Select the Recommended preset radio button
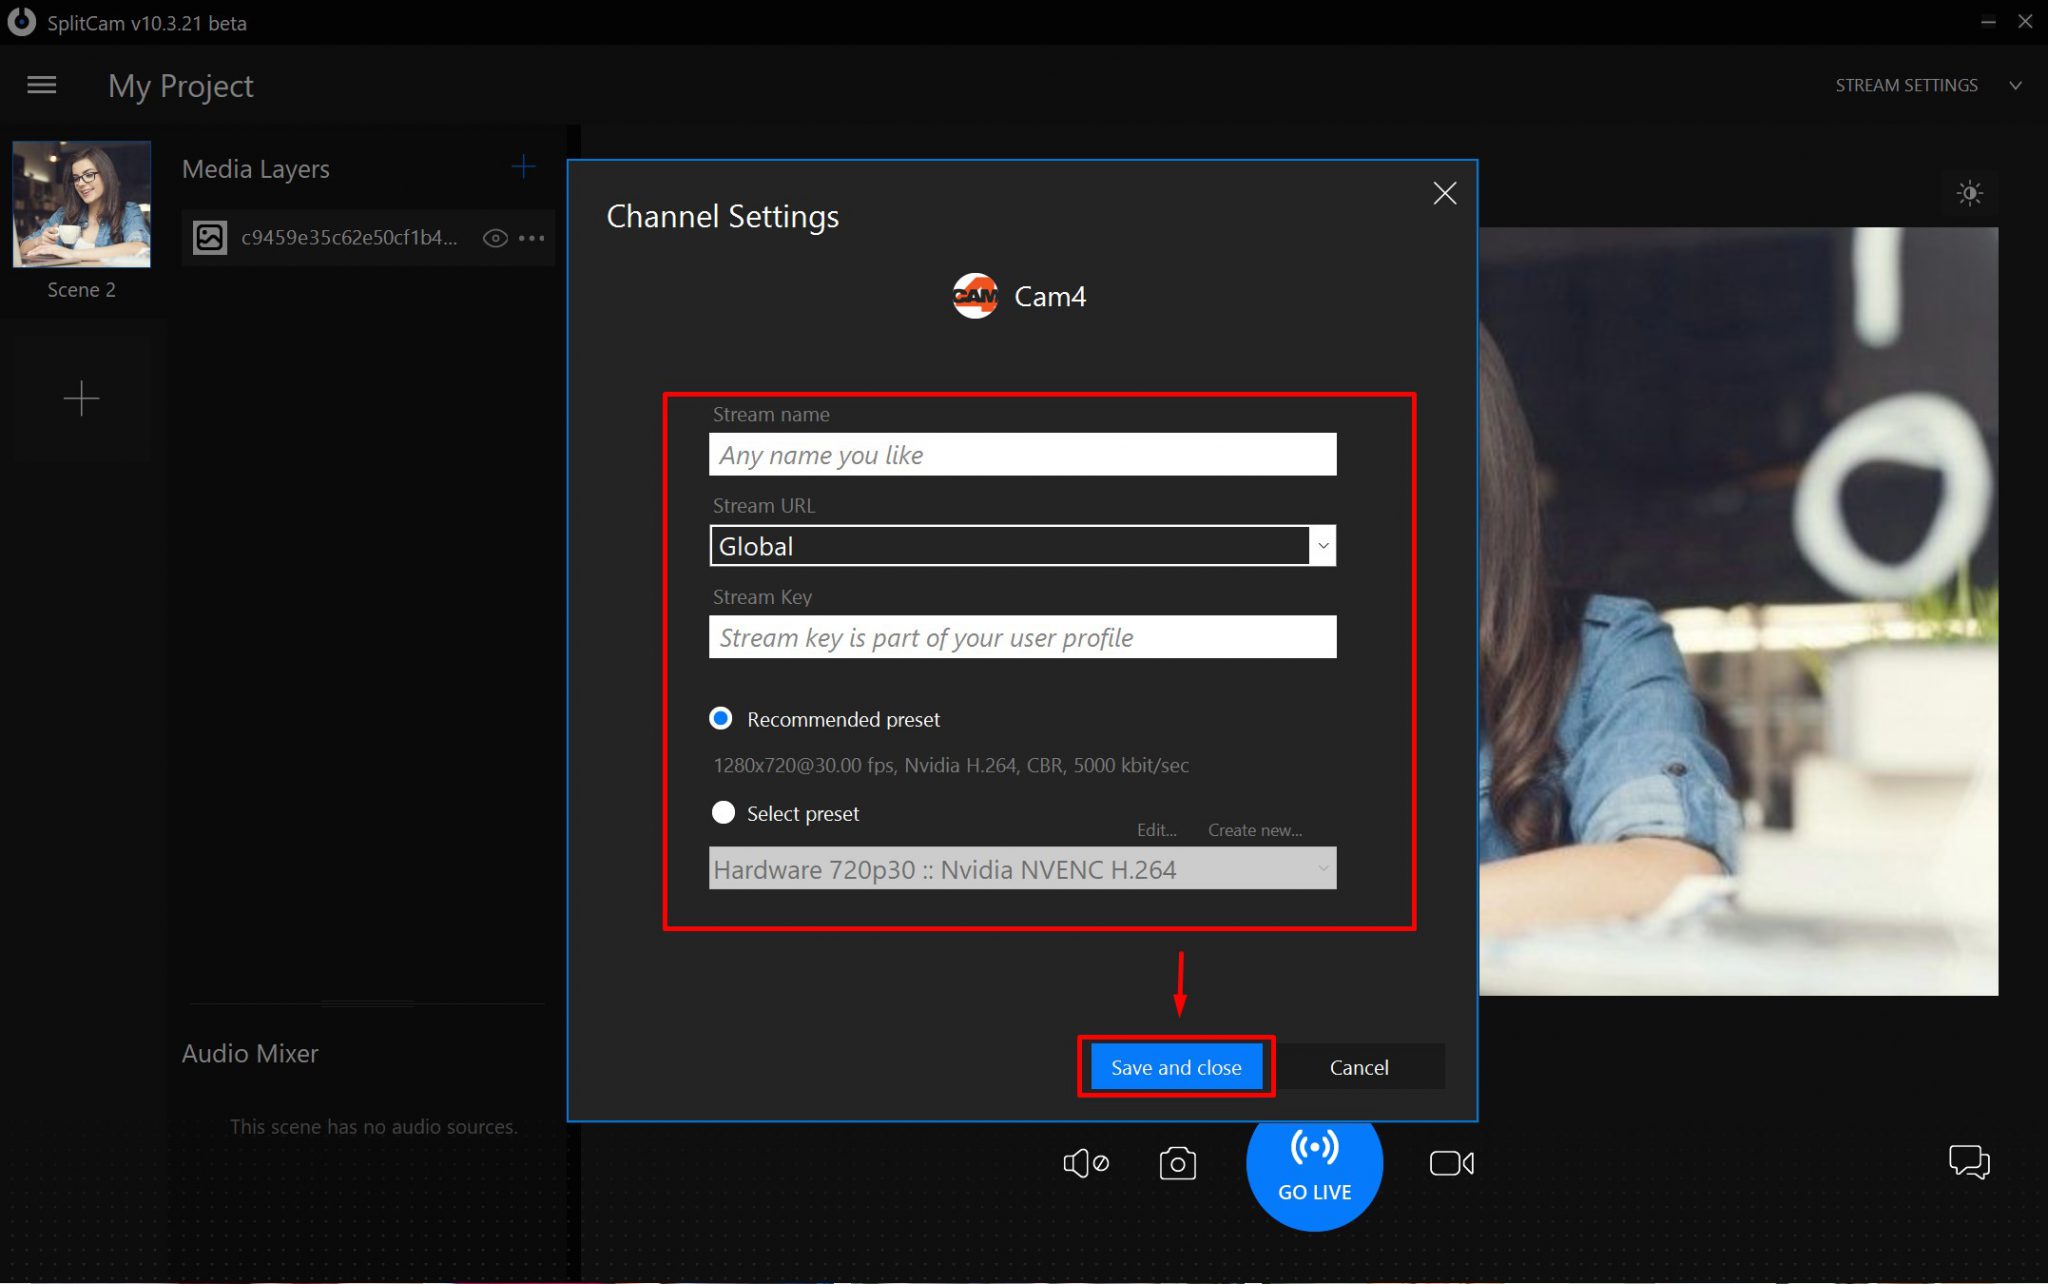The width and height of the screenshot is (2048, 1284). (721, 718)
